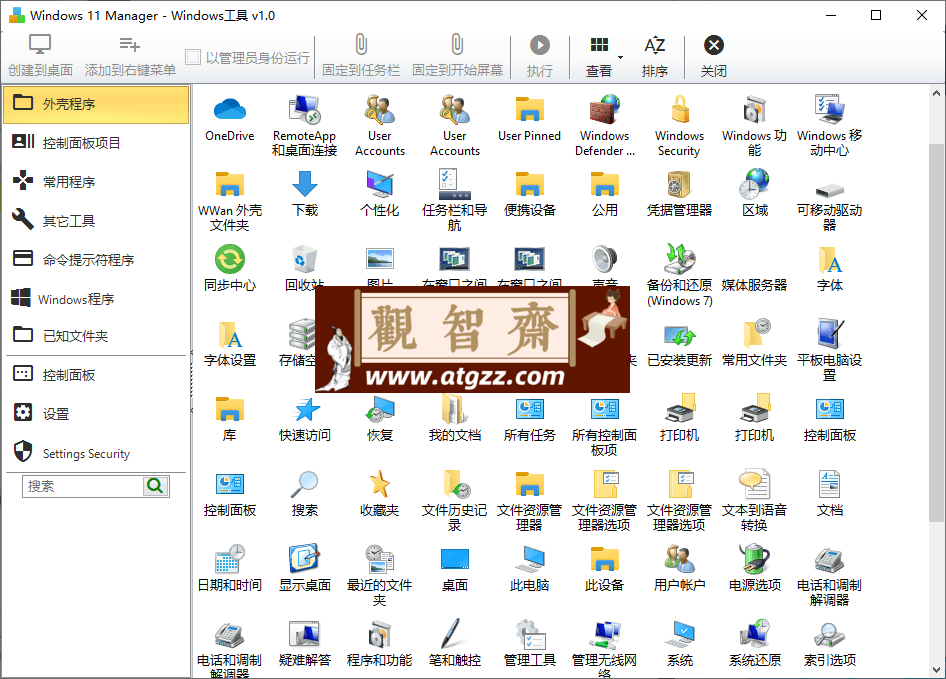Select the 区域 globe icon
The width and height of the screenshot is (946, 679).
point(754,184)
